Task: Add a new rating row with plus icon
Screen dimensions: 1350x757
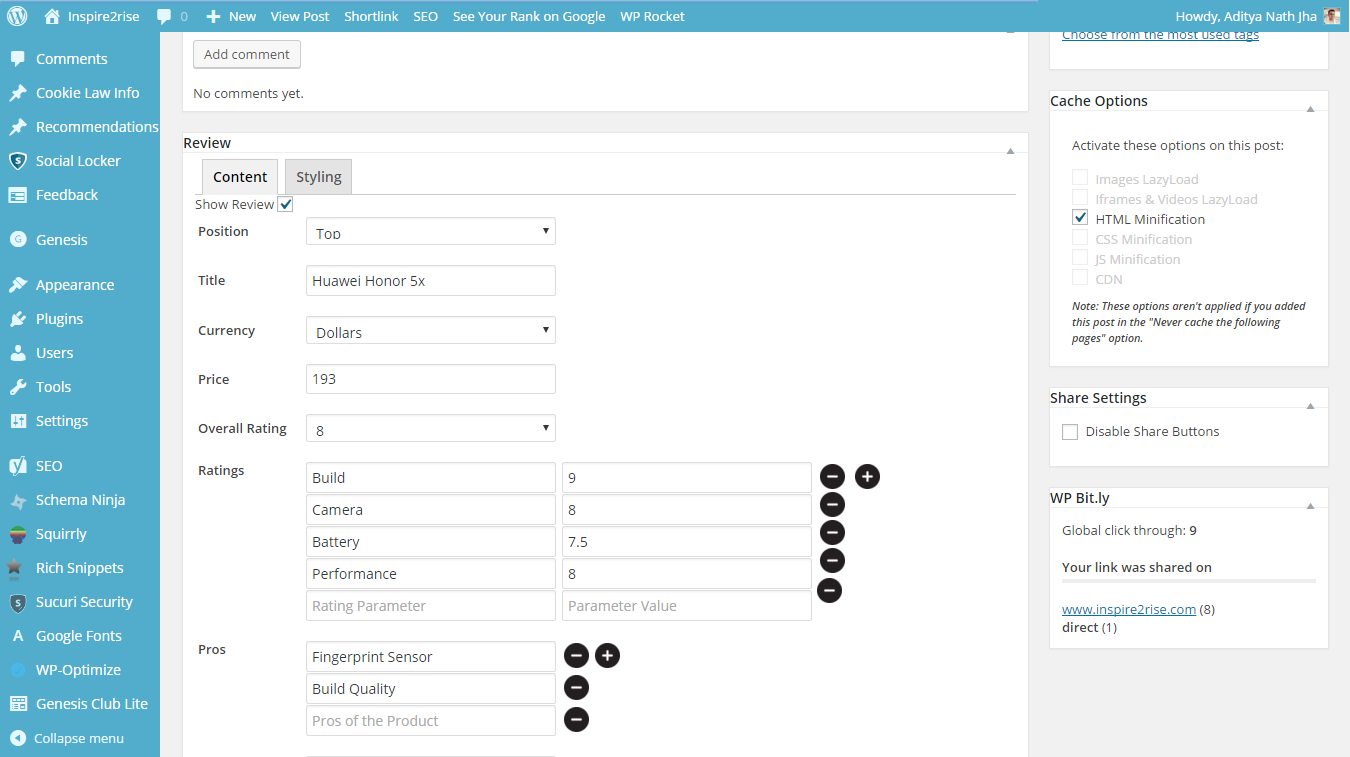Action: coord(867,477)
